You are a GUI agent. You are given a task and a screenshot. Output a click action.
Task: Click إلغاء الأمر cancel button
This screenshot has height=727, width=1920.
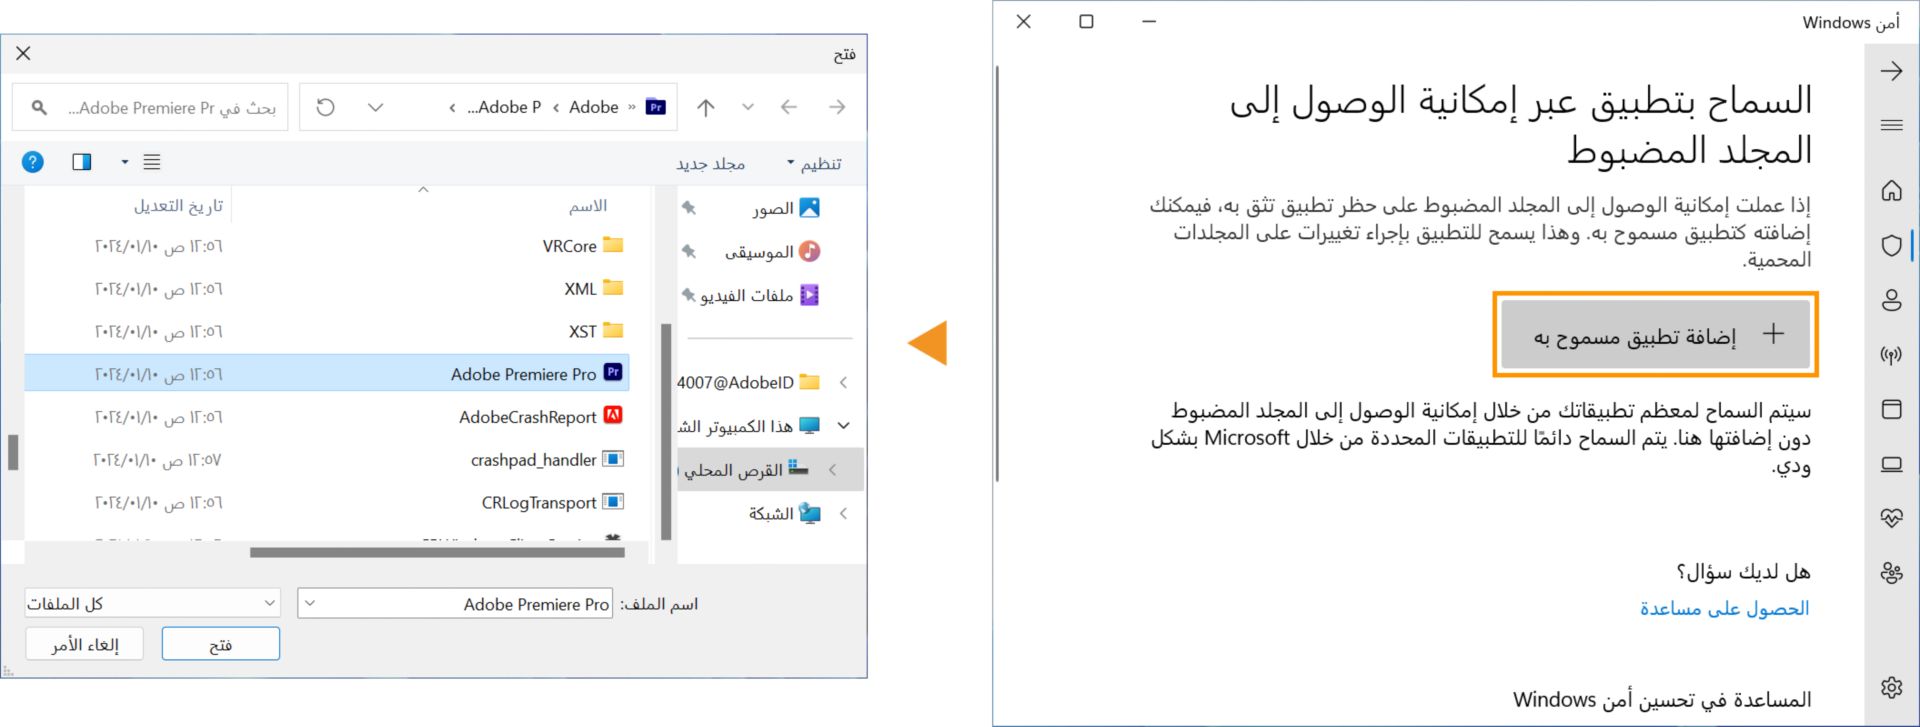point(85,644)
